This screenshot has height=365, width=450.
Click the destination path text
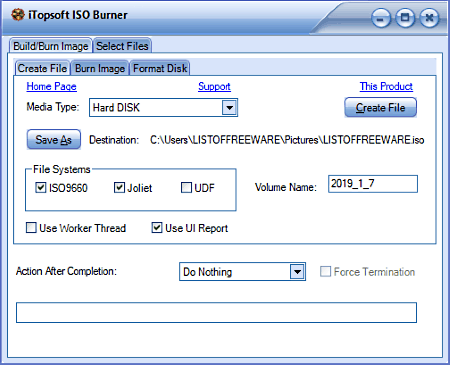[x=287, y=140]
